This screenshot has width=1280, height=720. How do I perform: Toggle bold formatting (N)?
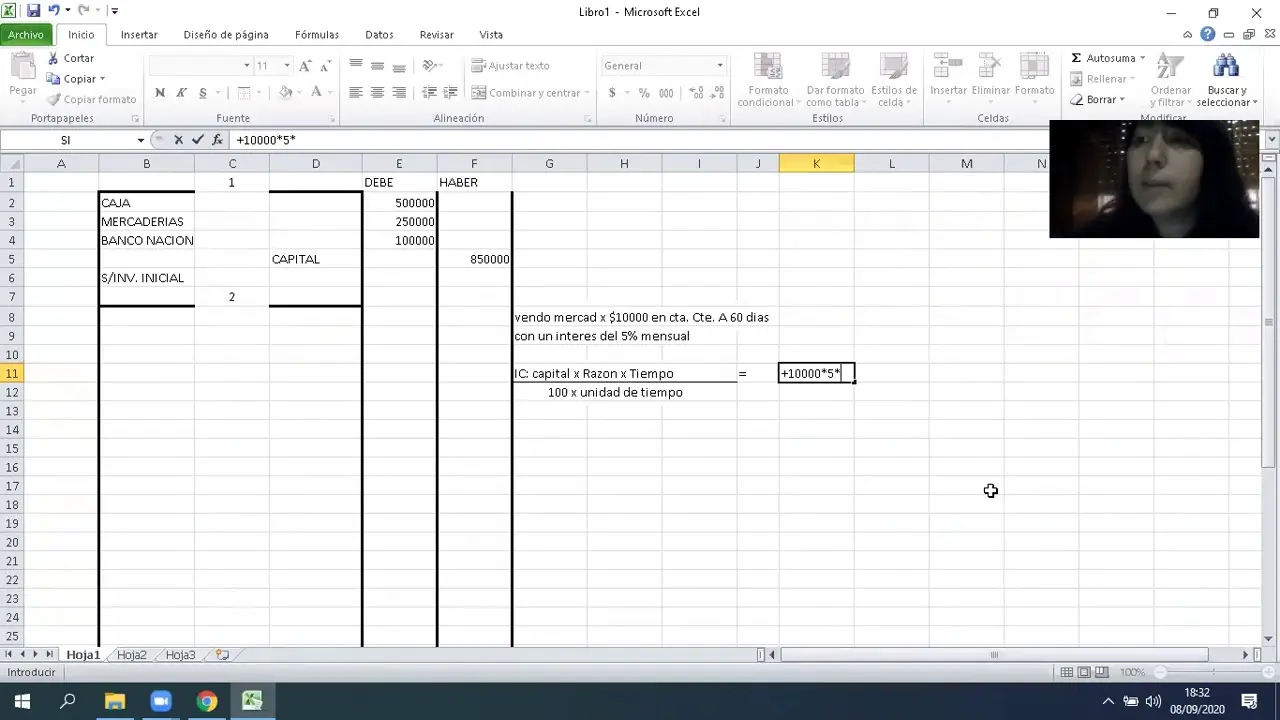coord(160,93)
